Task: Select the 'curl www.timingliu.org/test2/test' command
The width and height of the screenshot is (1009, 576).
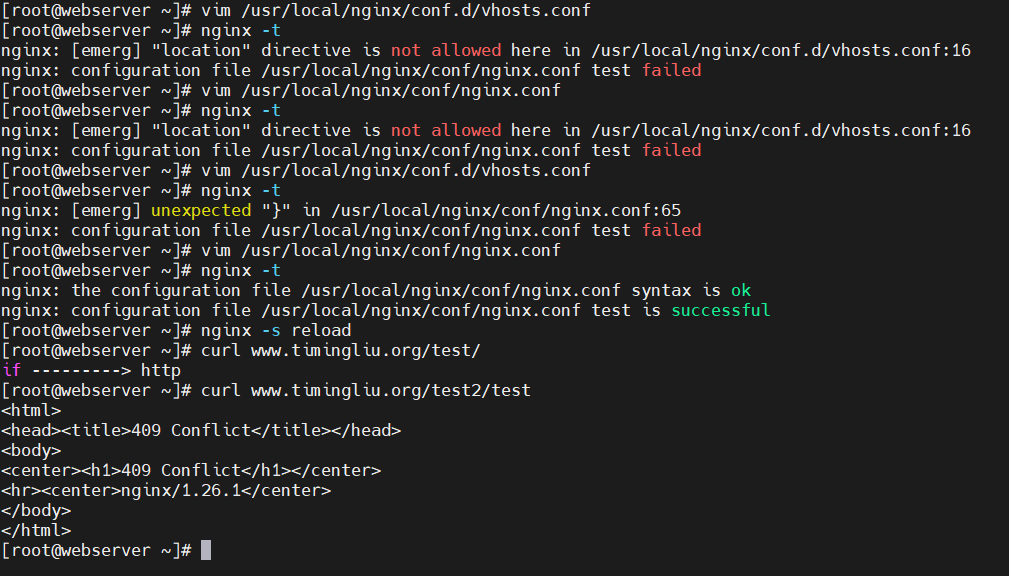Action: [366, 391]
